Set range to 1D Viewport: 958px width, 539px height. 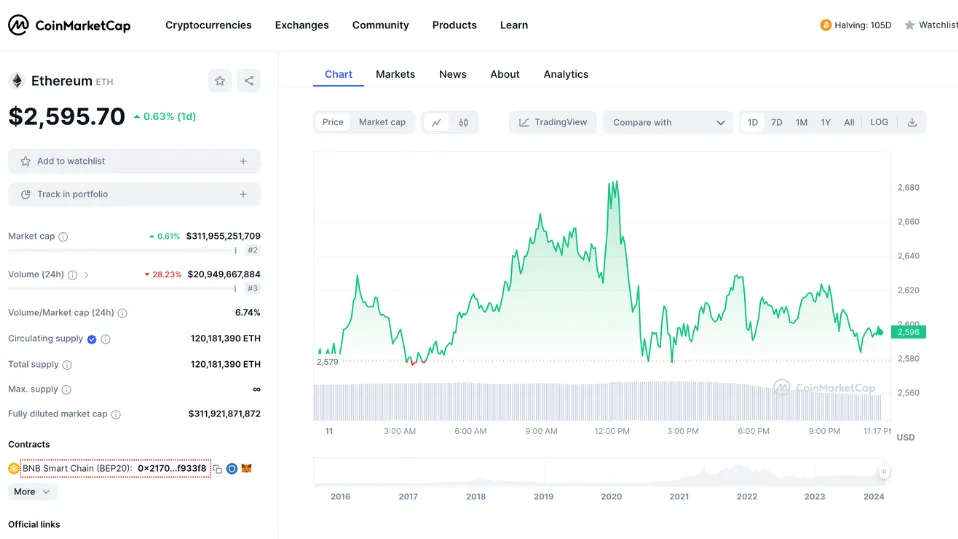click(x=753, y=122)
